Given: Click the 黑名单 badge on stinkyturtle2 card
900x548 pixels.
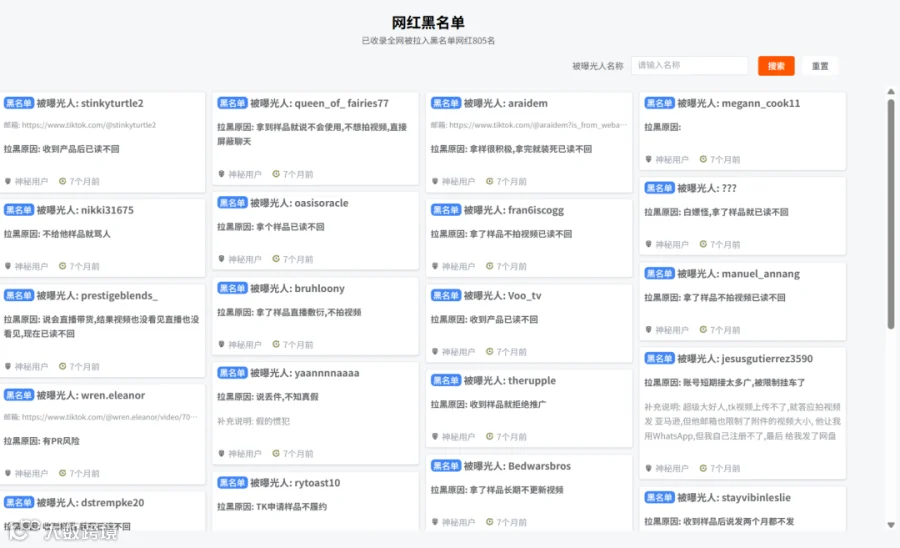Looking at the screenshot, I should click(x=18, y=103).
